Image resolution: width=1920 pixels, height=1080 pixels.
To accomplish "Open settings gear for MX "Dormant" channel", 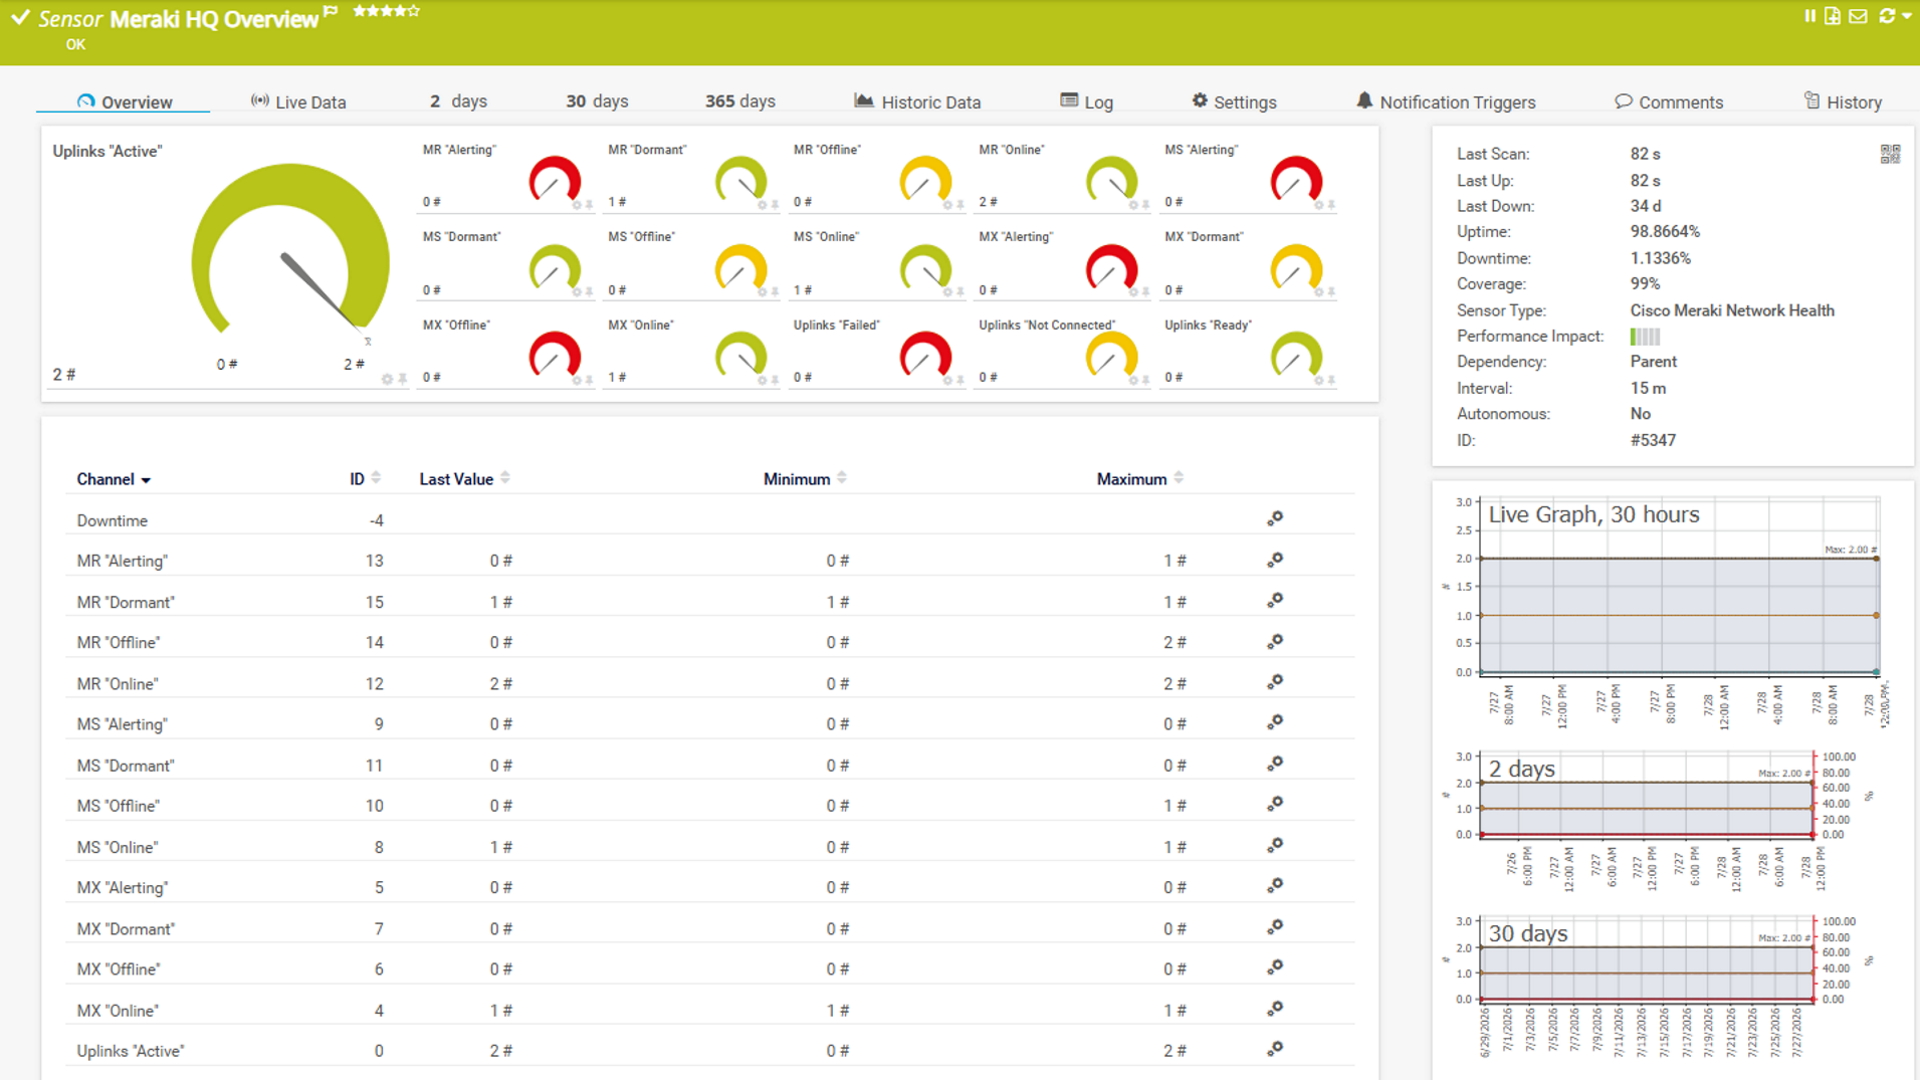I will click(1275, 927).
